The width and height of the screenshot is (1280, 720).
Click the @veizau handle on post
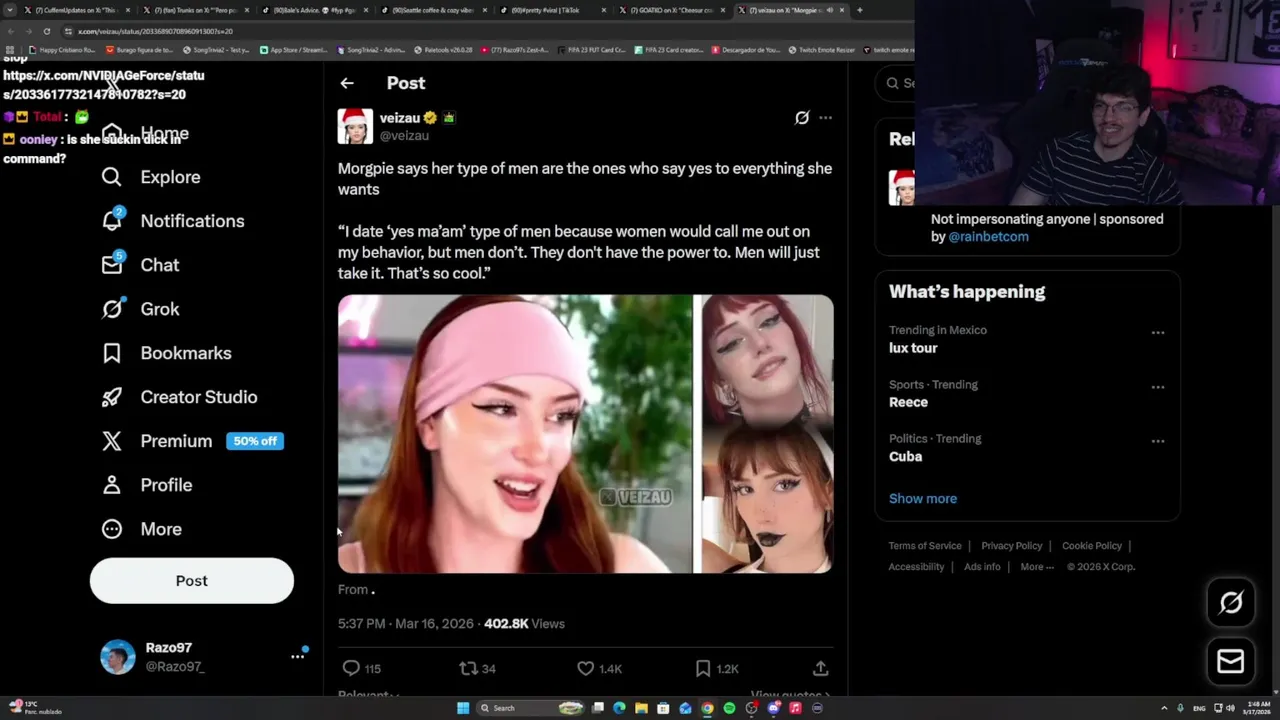pos(404,136)
